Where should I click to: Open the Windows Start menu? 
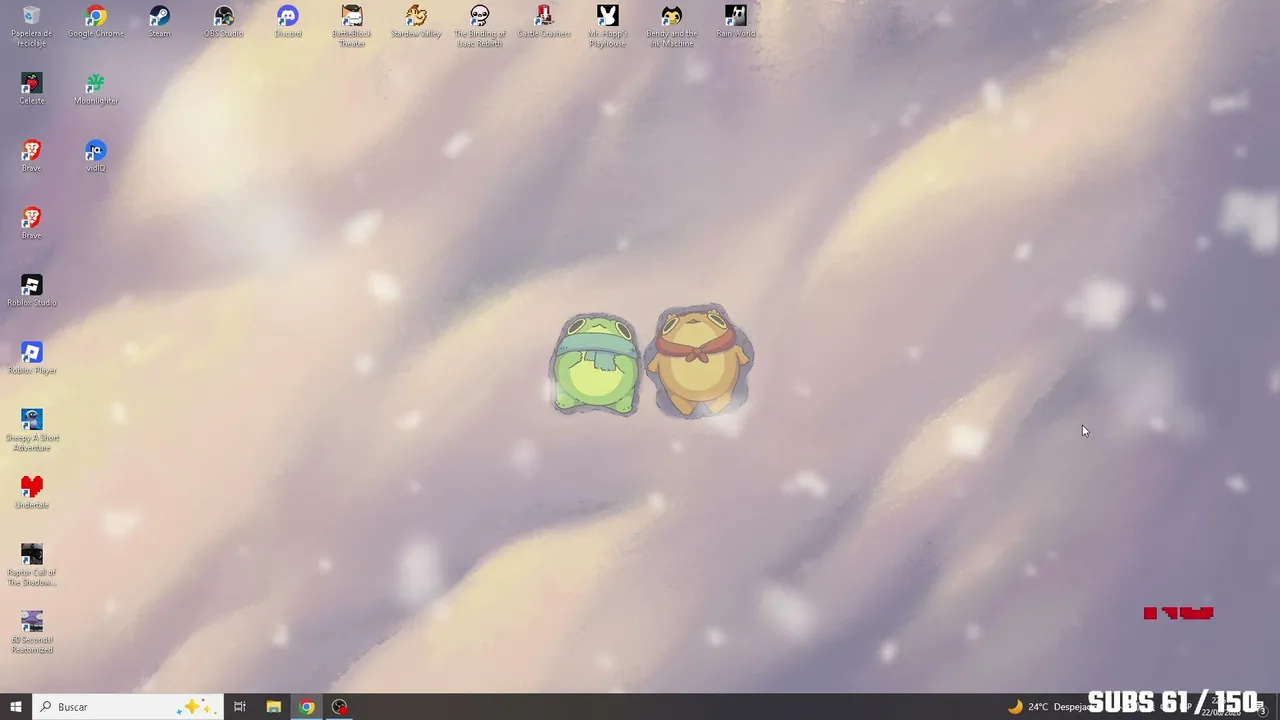pos(16,707)
